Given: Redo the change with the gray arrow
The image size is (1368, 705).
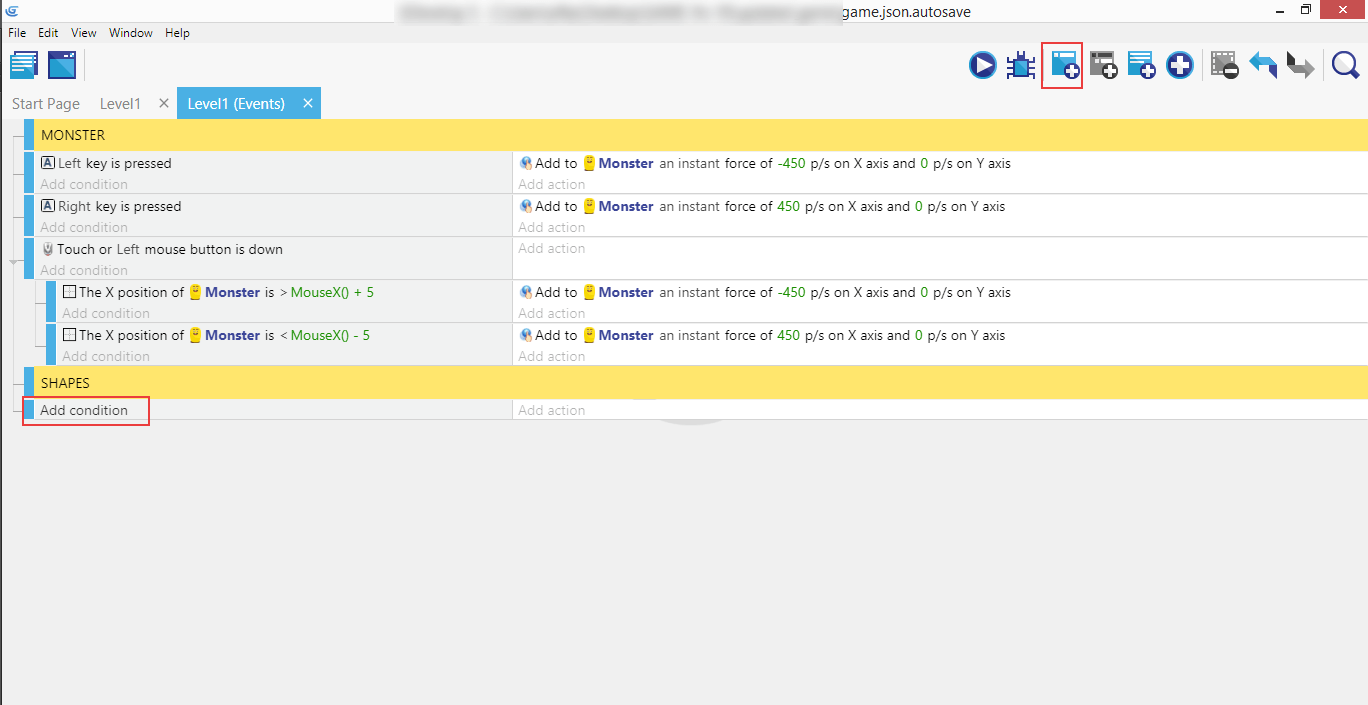Looking at the screenshot, I should click(x=1300, y=66).
